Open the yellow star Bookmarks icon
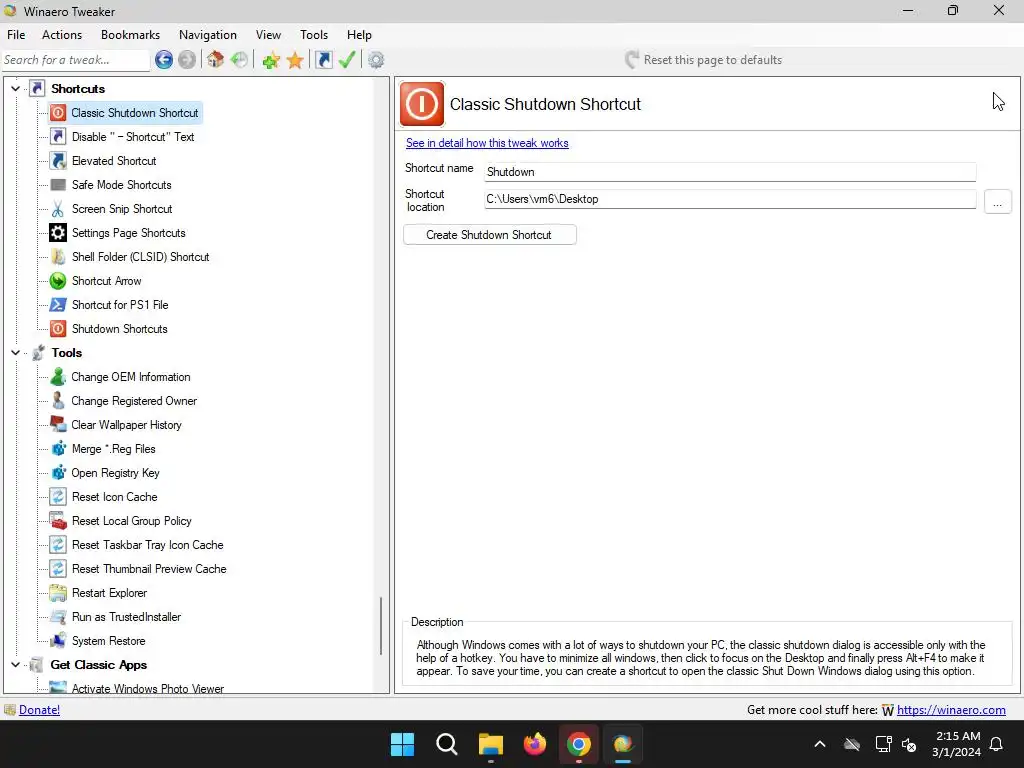 [295, 60]
